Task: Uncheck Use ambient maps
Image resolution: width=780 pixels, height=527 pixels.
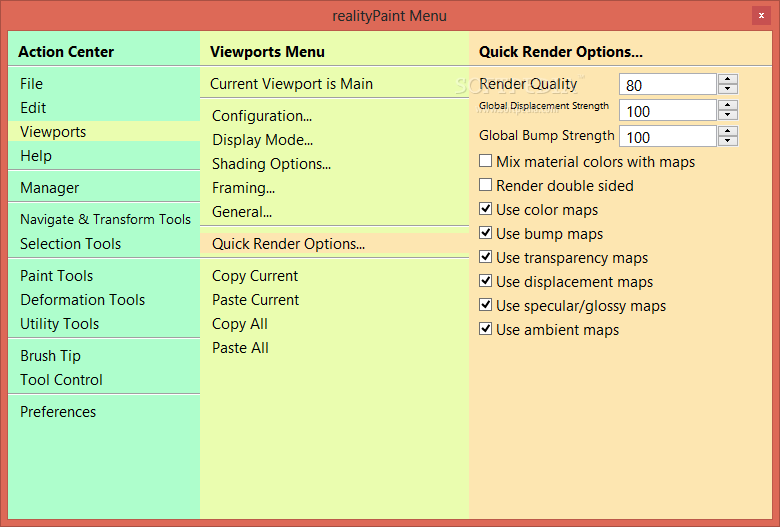Action: pyautogui.click(x=486, y=329)
